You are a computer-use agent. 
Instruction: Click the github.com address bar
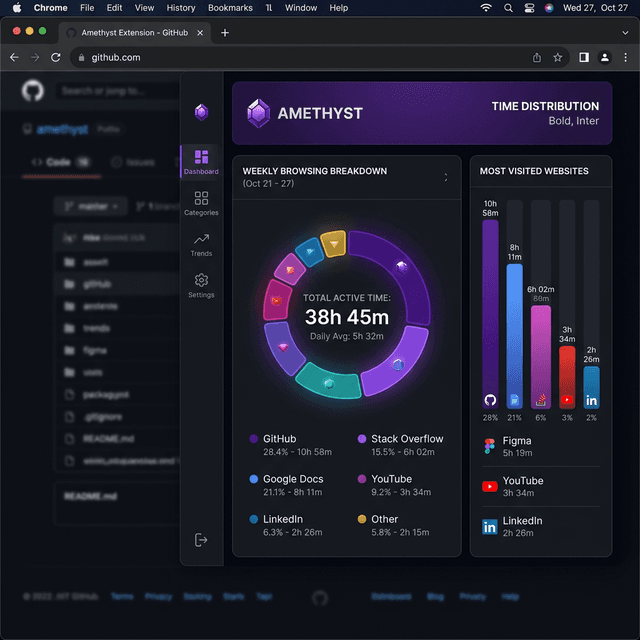point(300,58)
